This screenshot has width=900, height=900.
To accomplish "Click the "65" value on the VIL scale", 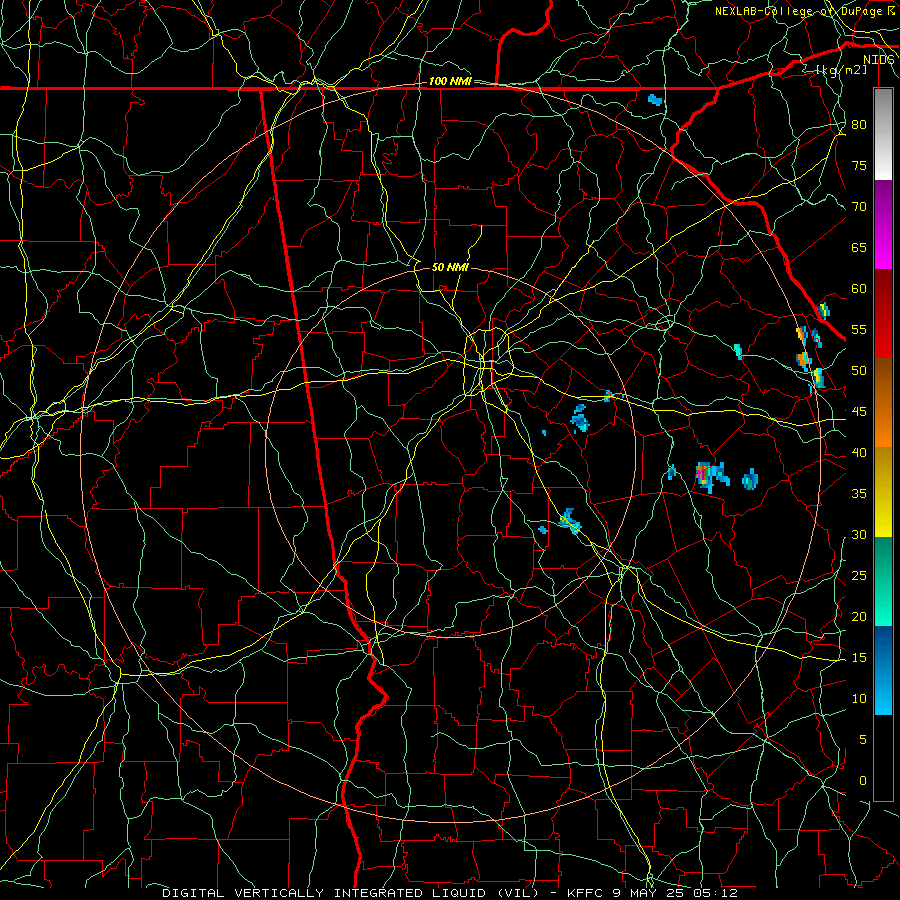I will 859,248.
